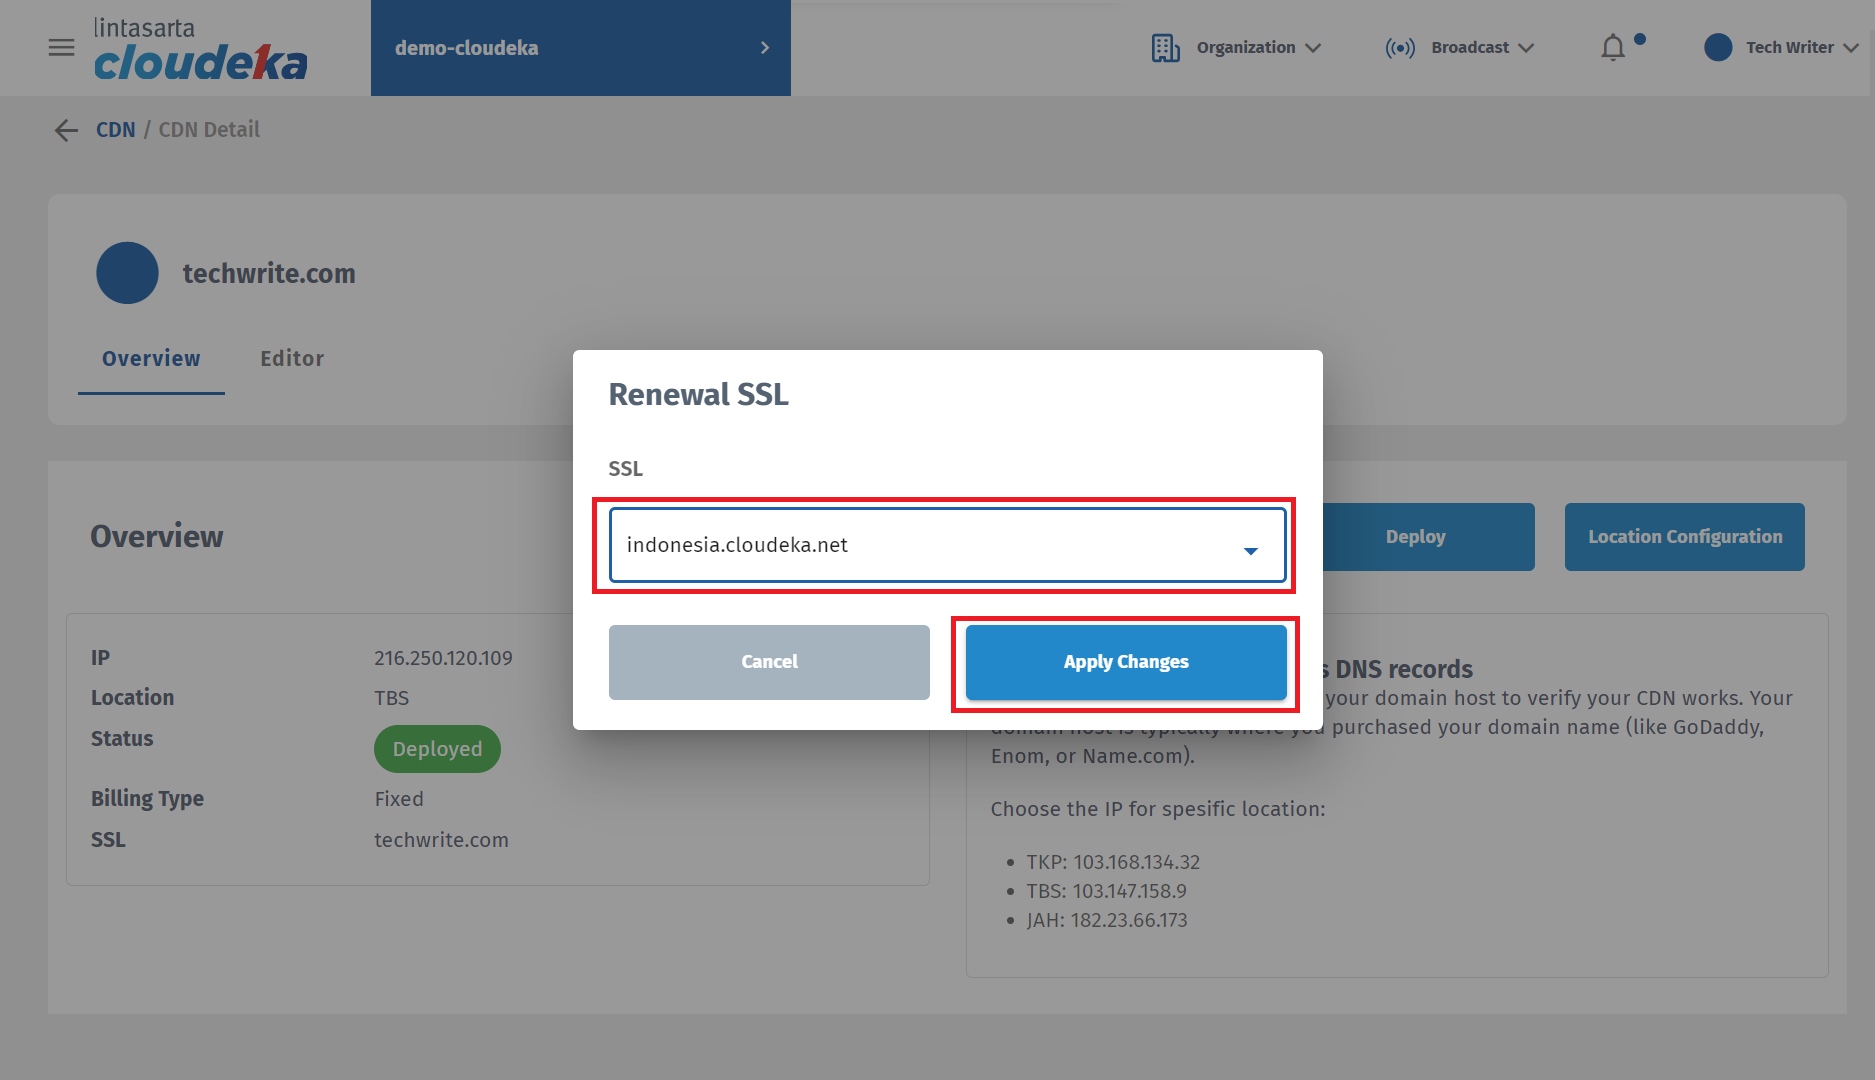1875x1080 pixels.
Task: Click the Broadcast signal icon
Action: point(1399,47)
